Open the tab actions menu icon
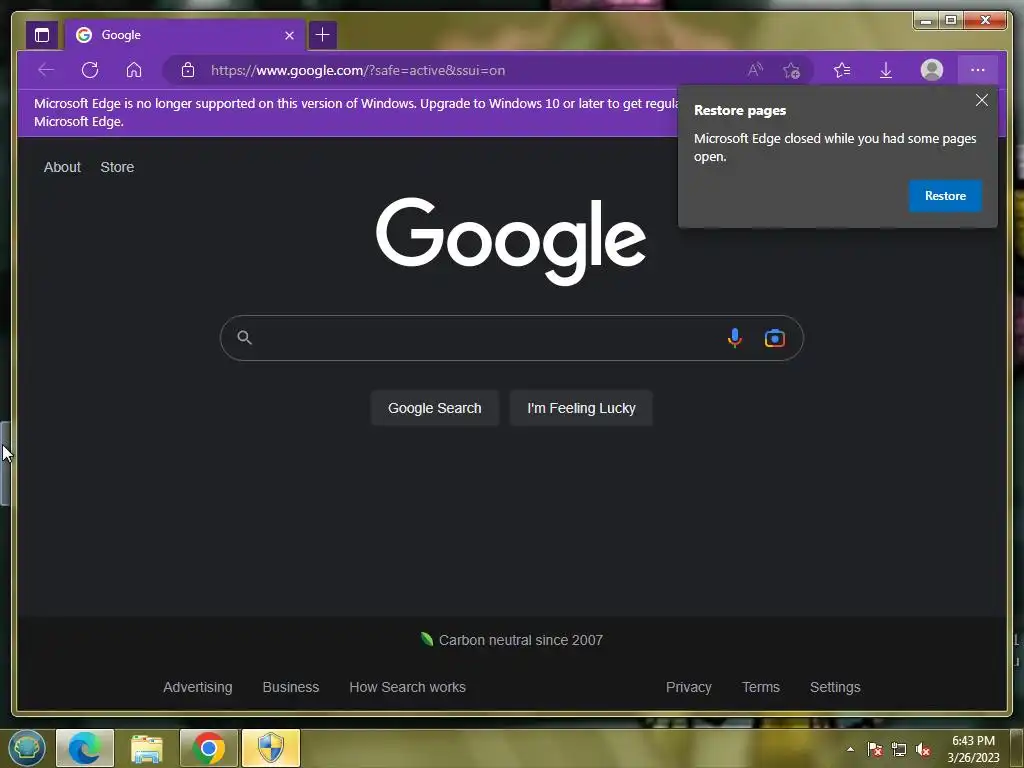 (x=42, y=35)
